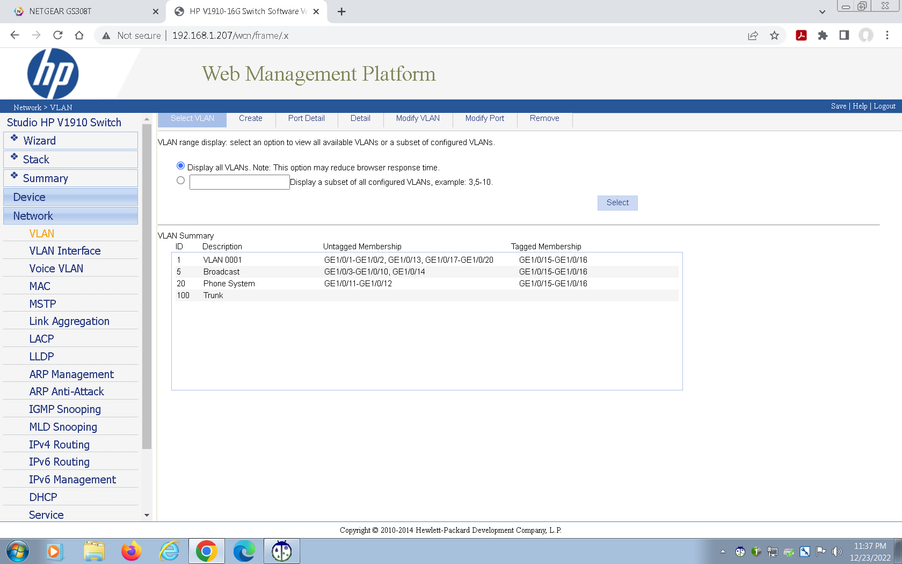Image resolution: width=902 pixels, height=564 pixels.
Task: Select VLAN 20 Phone System row
Action: [x=425, y=284]
